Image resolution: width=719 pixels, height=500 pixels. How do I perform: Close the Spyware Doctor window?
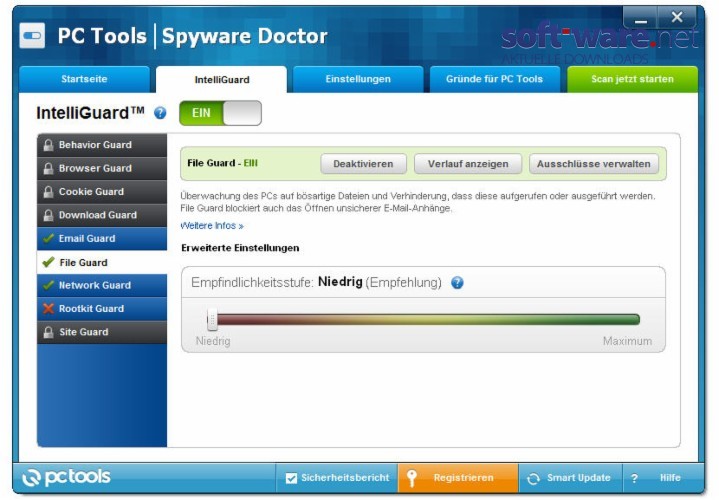click(677, 17)
